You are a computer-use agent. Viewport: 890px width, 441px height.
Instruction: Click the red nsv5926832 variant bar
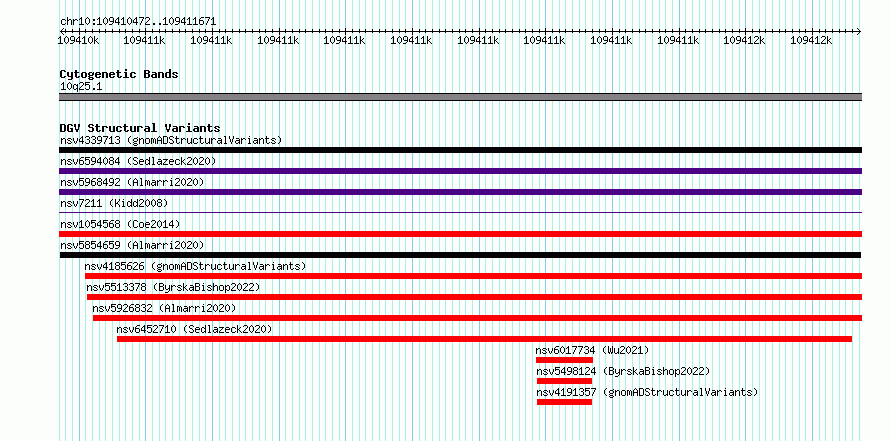click(477, 318)
